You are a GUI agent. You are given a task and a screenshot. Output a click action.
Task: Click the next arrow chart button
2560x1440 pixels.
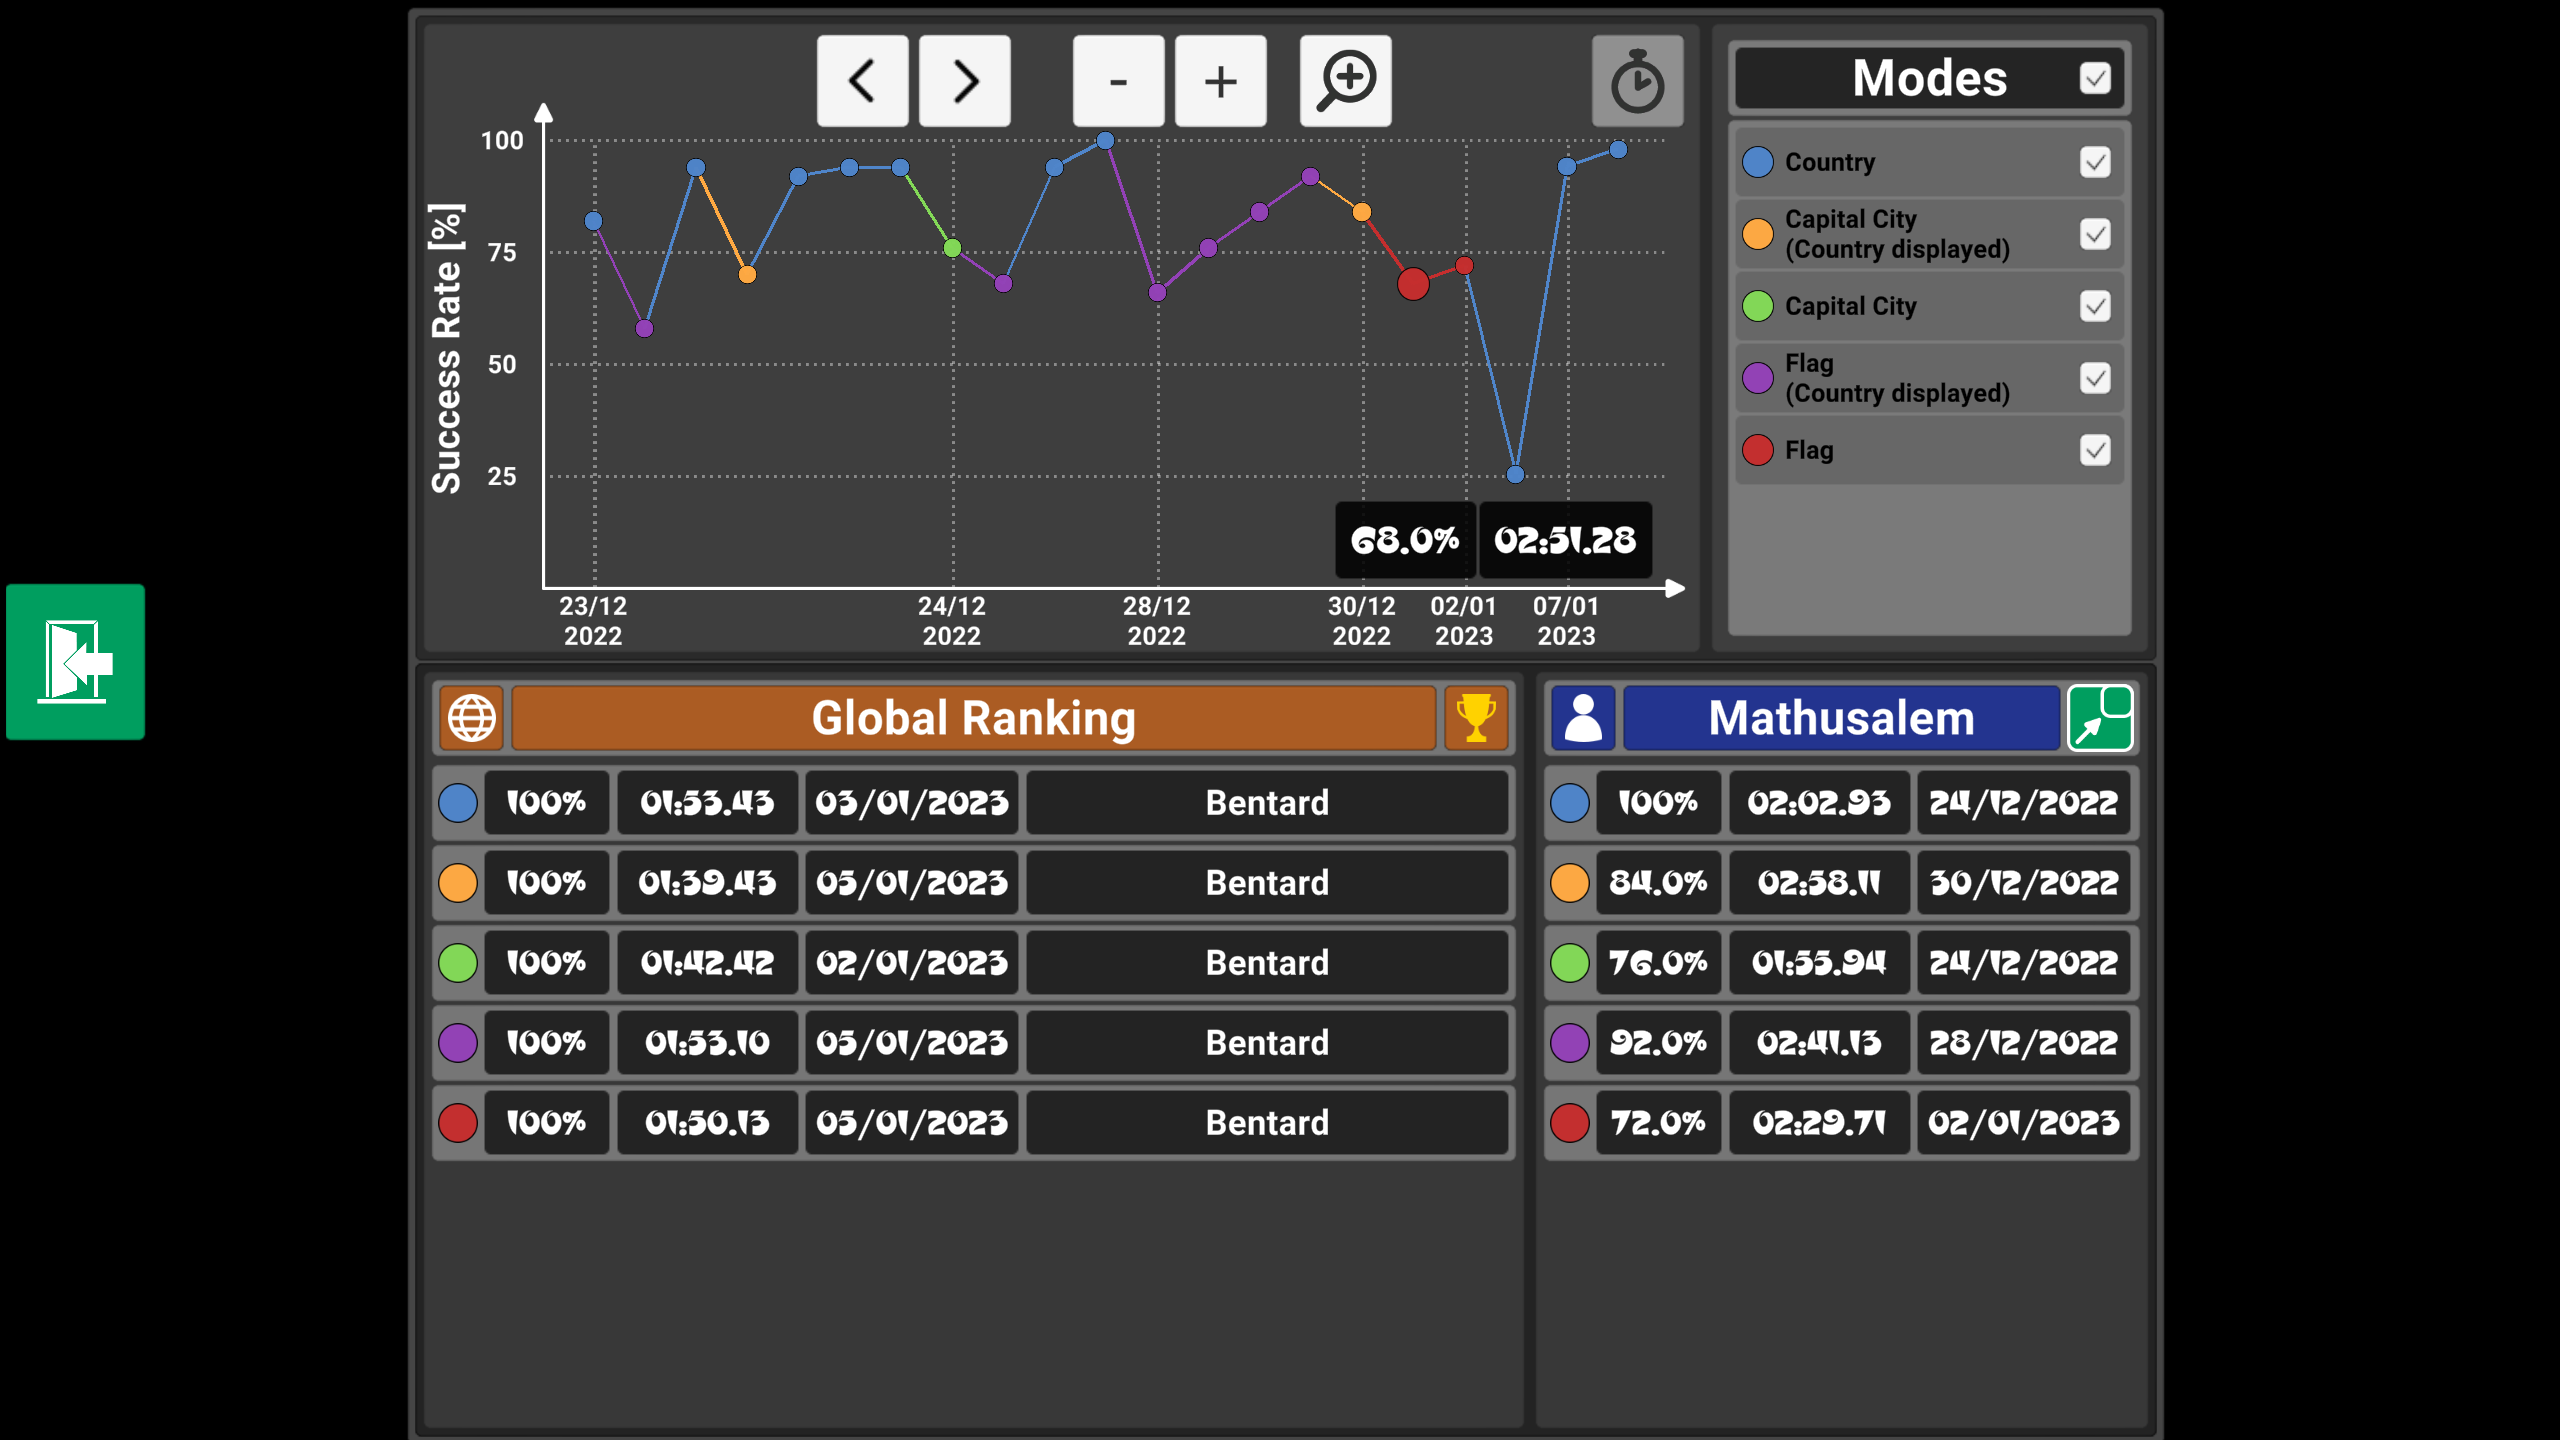(x=964, y=81)
